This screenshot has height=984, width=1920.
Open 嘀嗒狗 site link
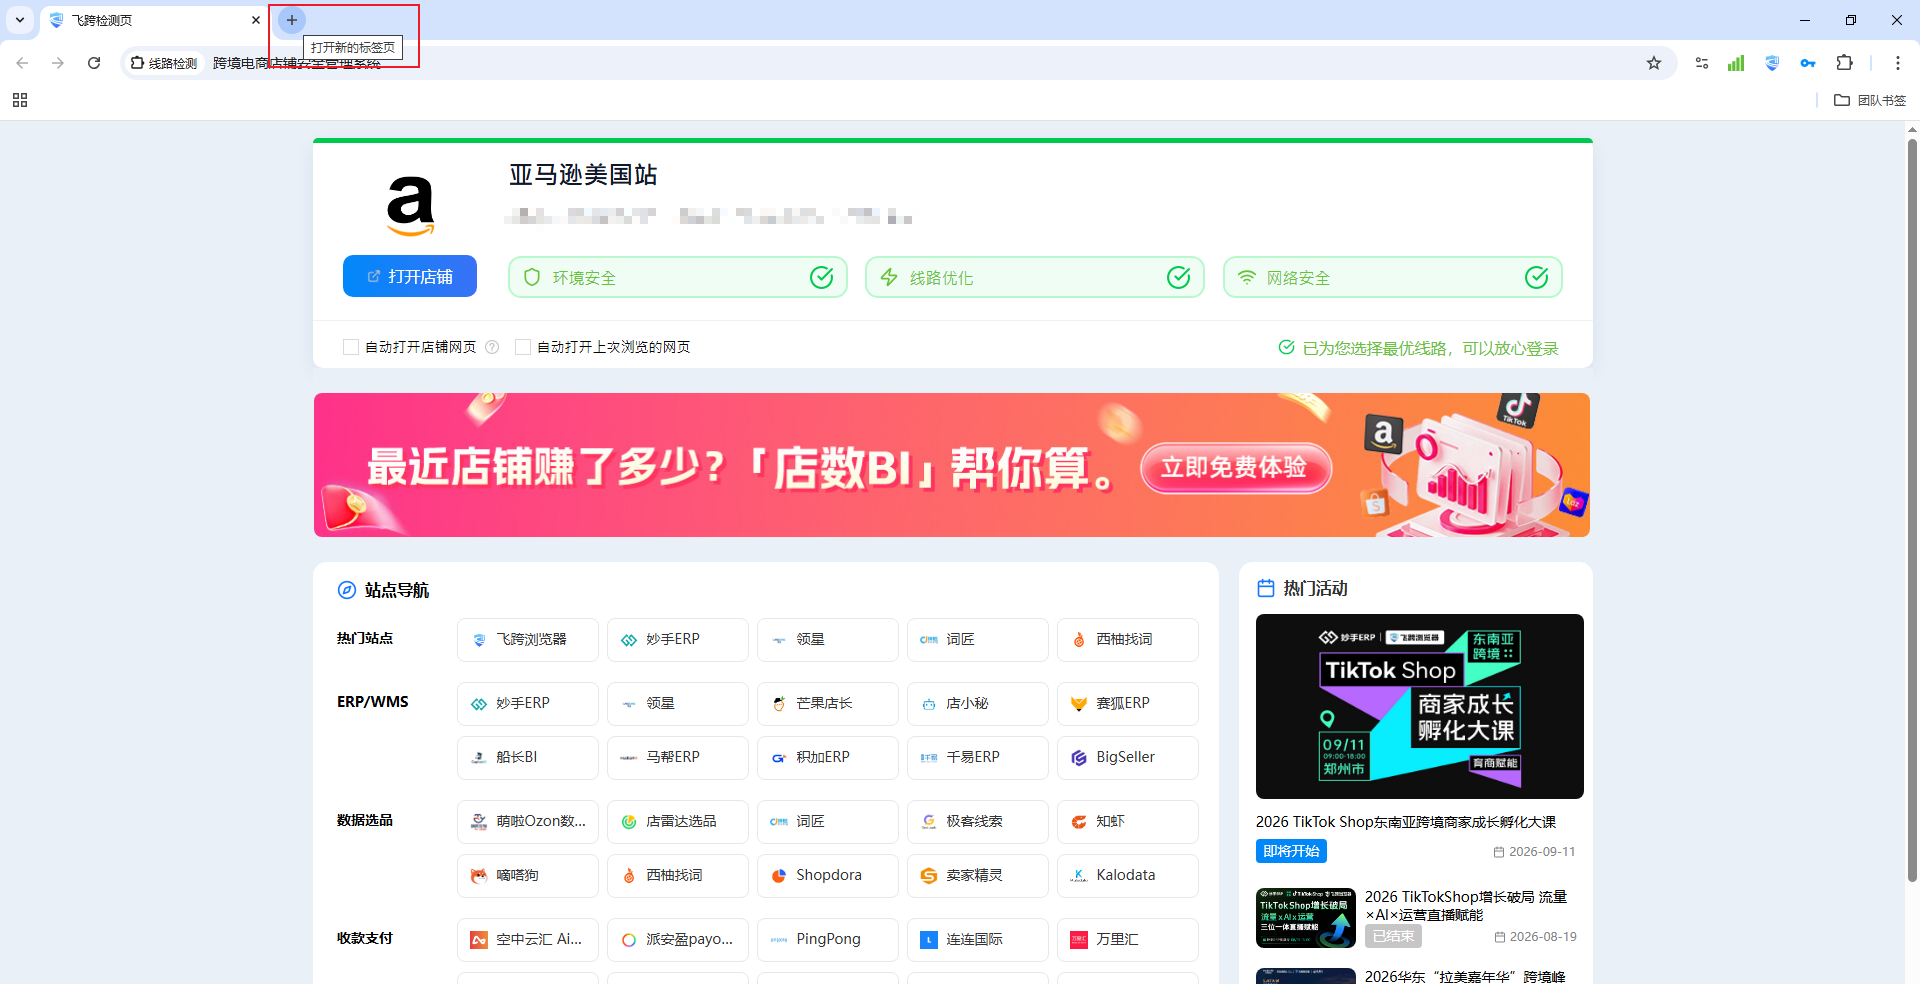point(528,876)
